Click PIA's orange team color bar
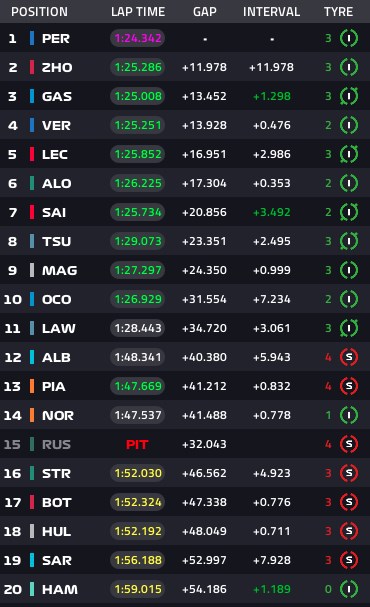The image size is (370, 607). tap(32, 386)
